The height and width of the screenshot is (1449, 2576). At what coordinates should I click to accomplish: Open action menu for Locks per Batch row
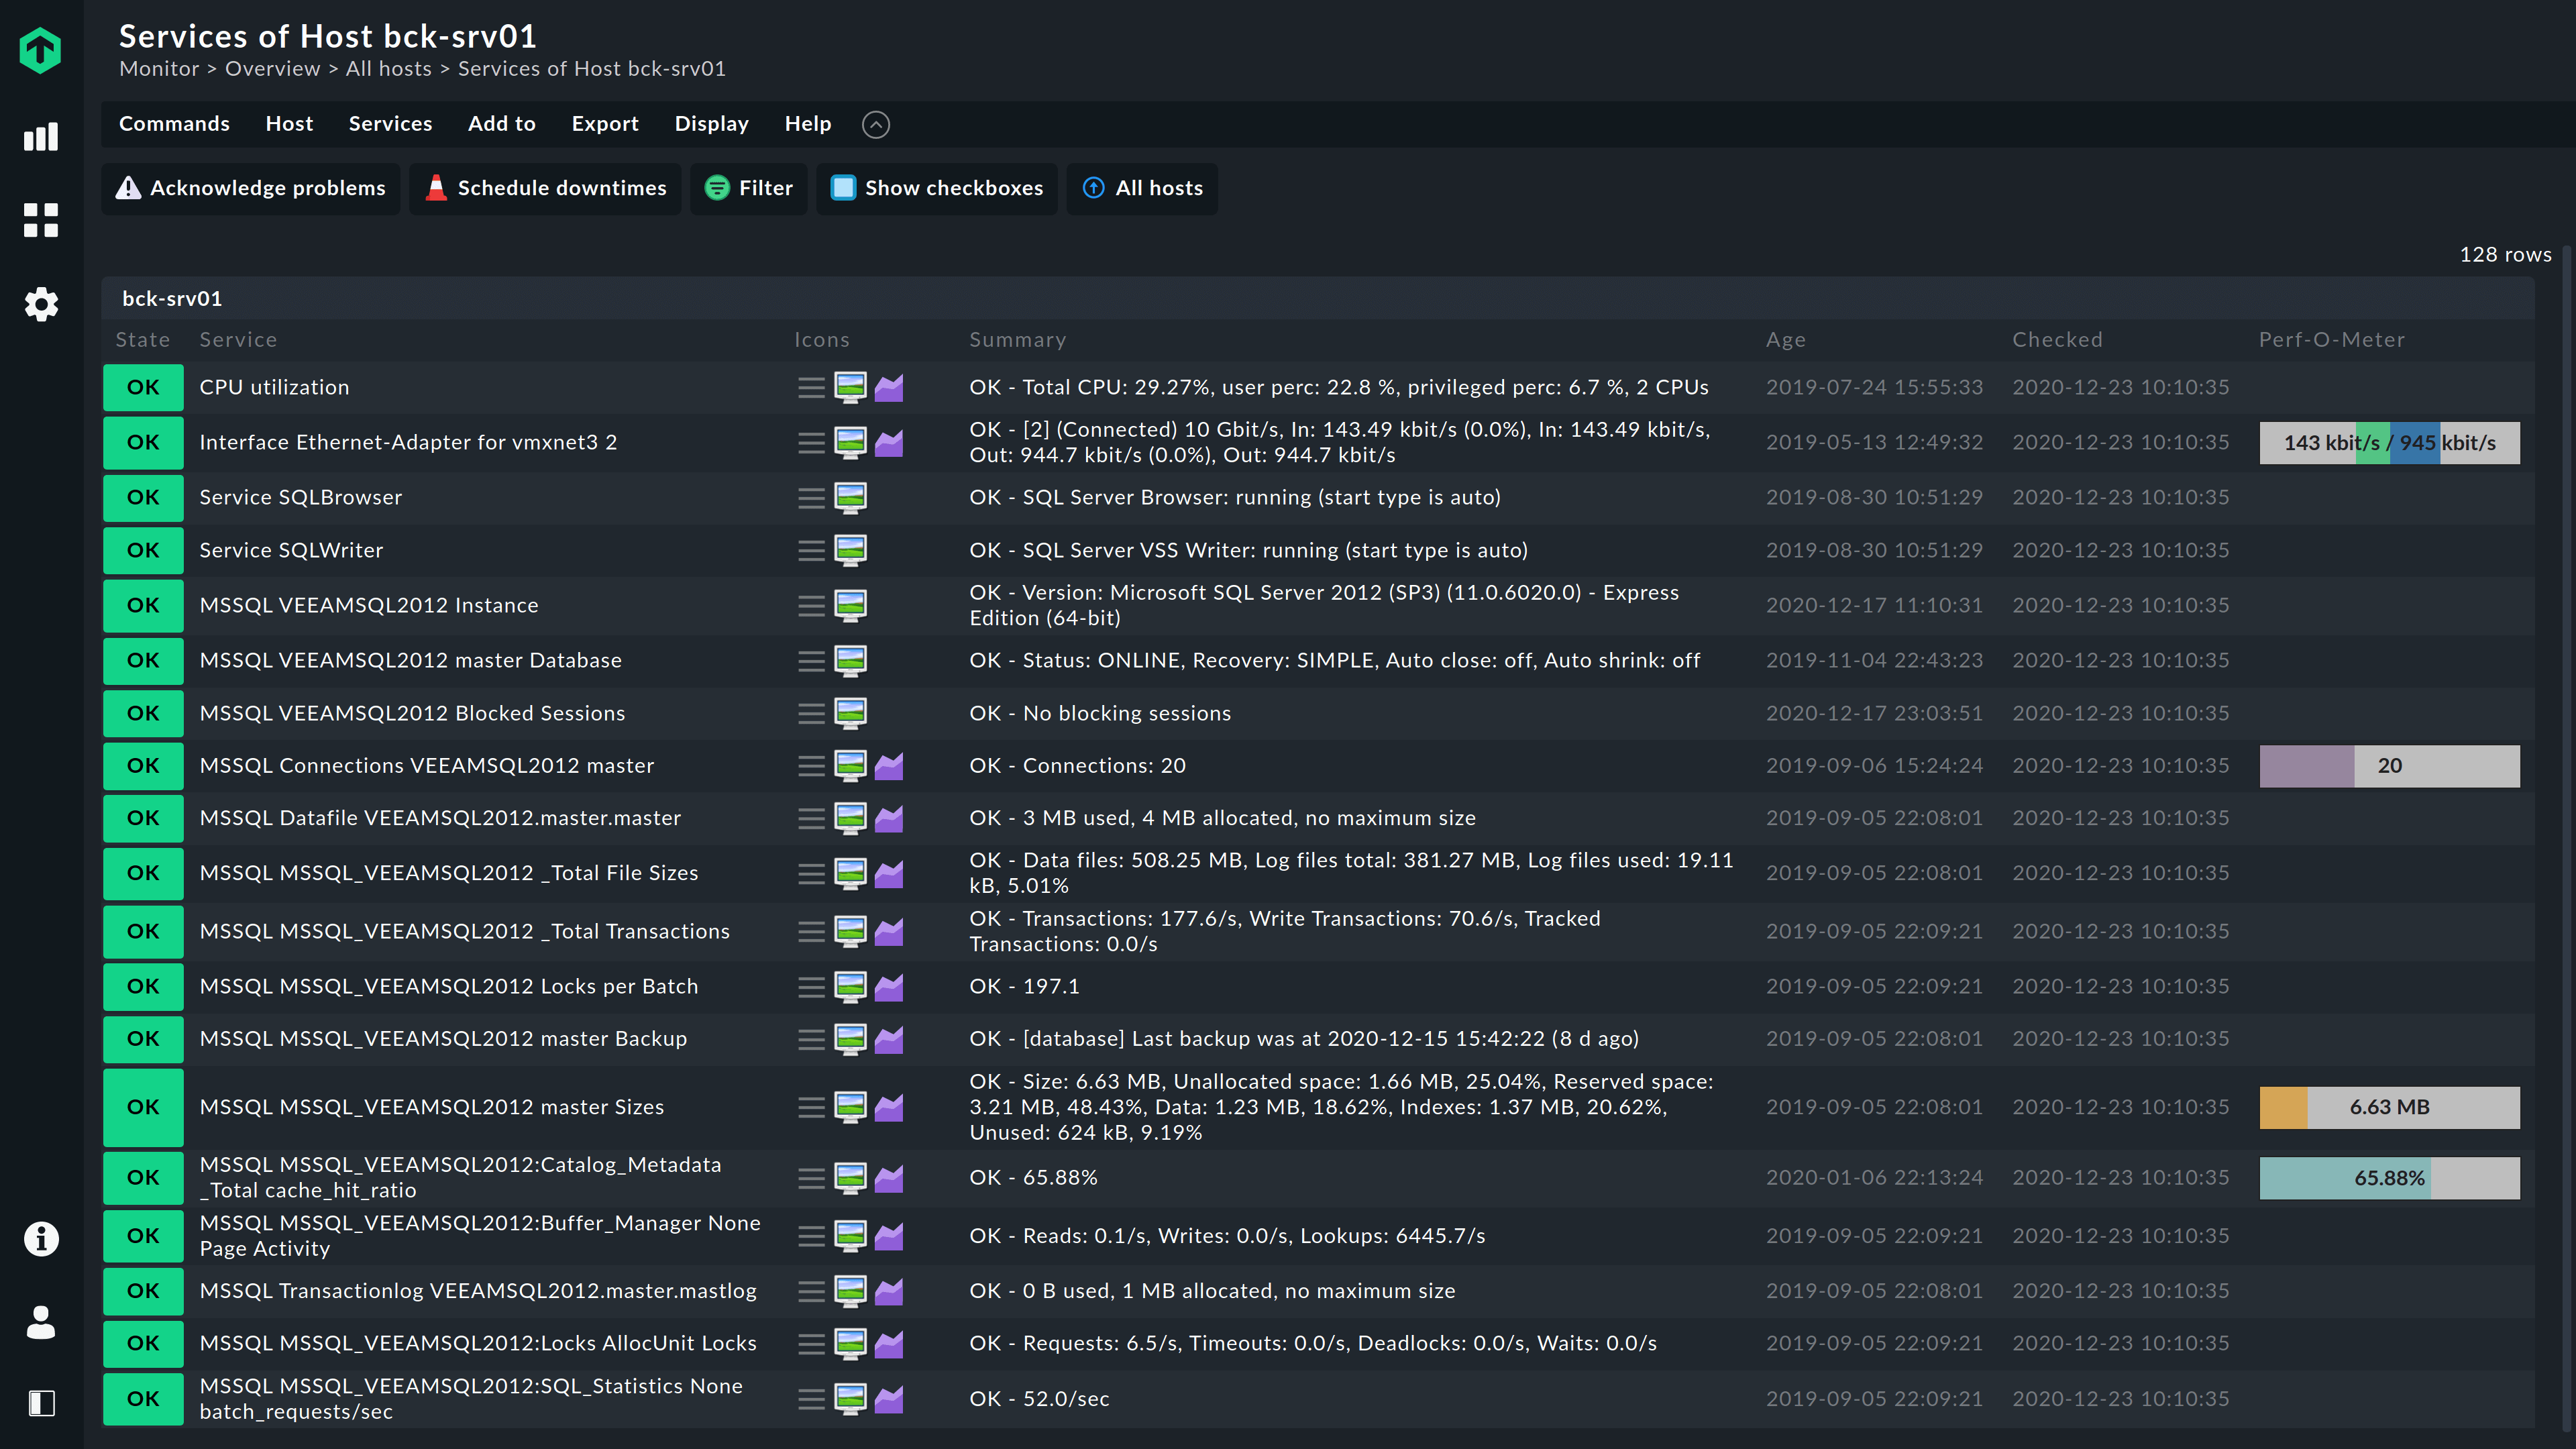coord(811,986)
